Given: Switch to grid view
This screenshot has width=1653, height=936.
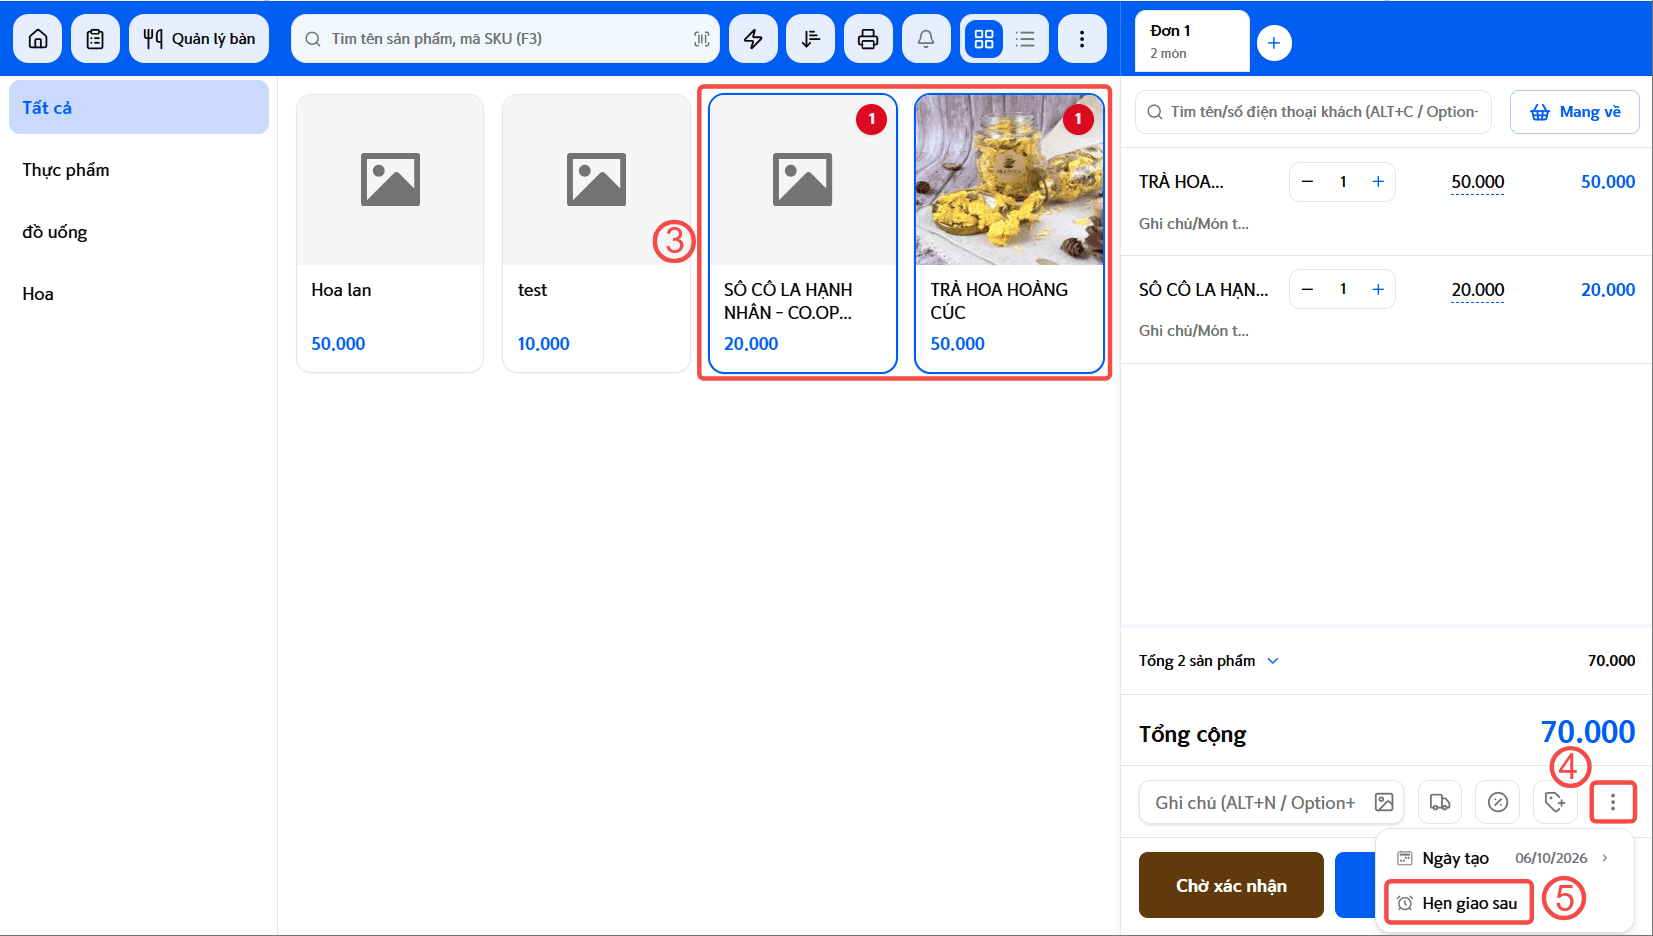Looking at the screenshot, I should point(984,39).
